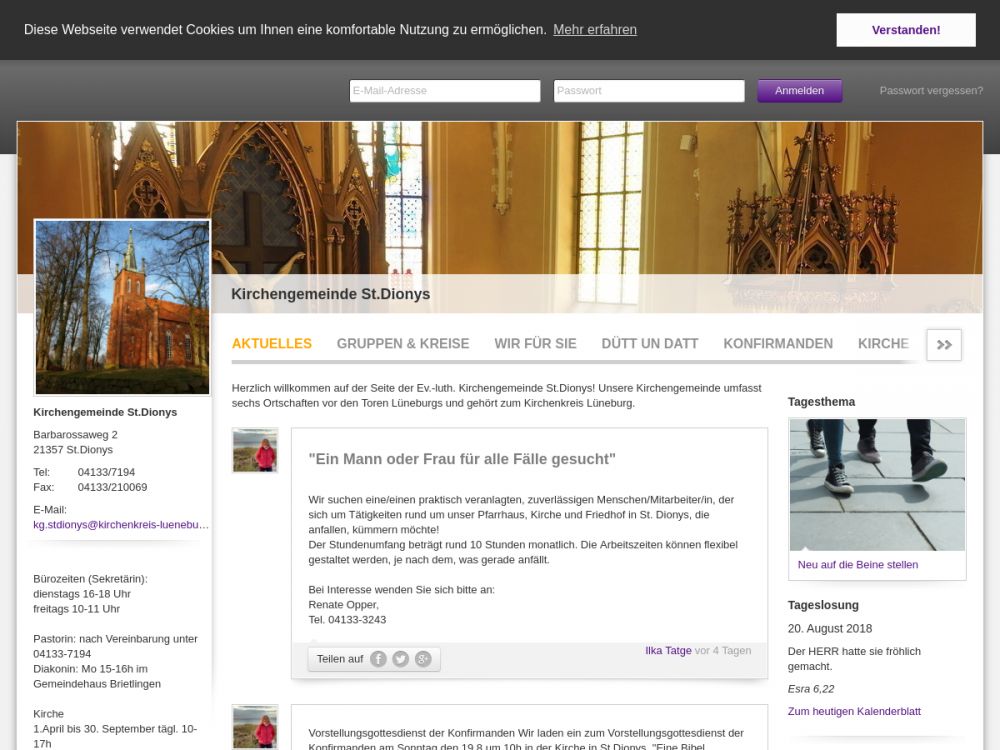Open the Tagesthema sneakers image

(877, 485)
